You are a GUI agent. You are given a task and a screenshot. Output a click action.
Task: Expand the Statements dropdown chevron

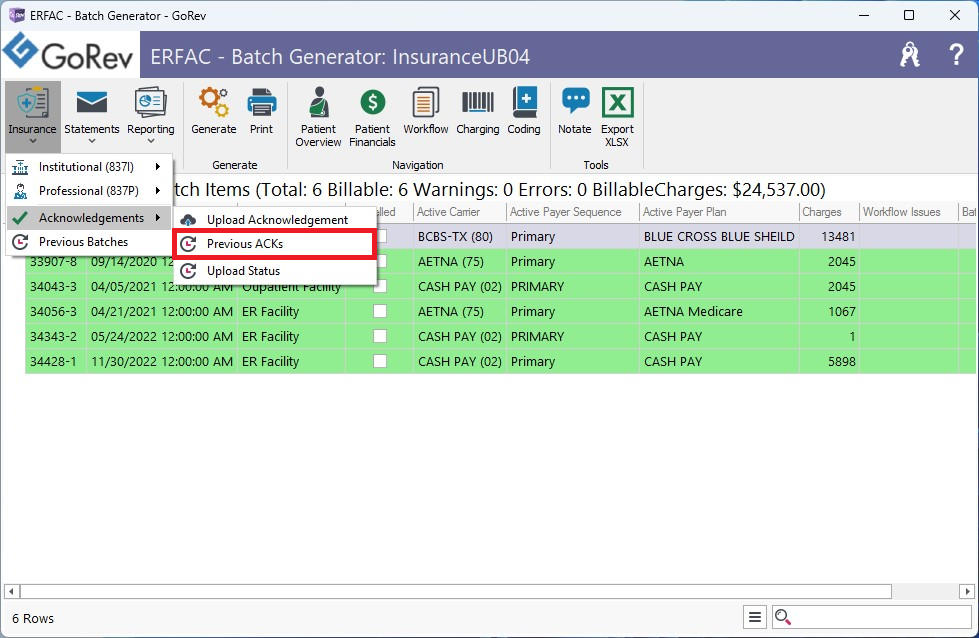point(92,142)
